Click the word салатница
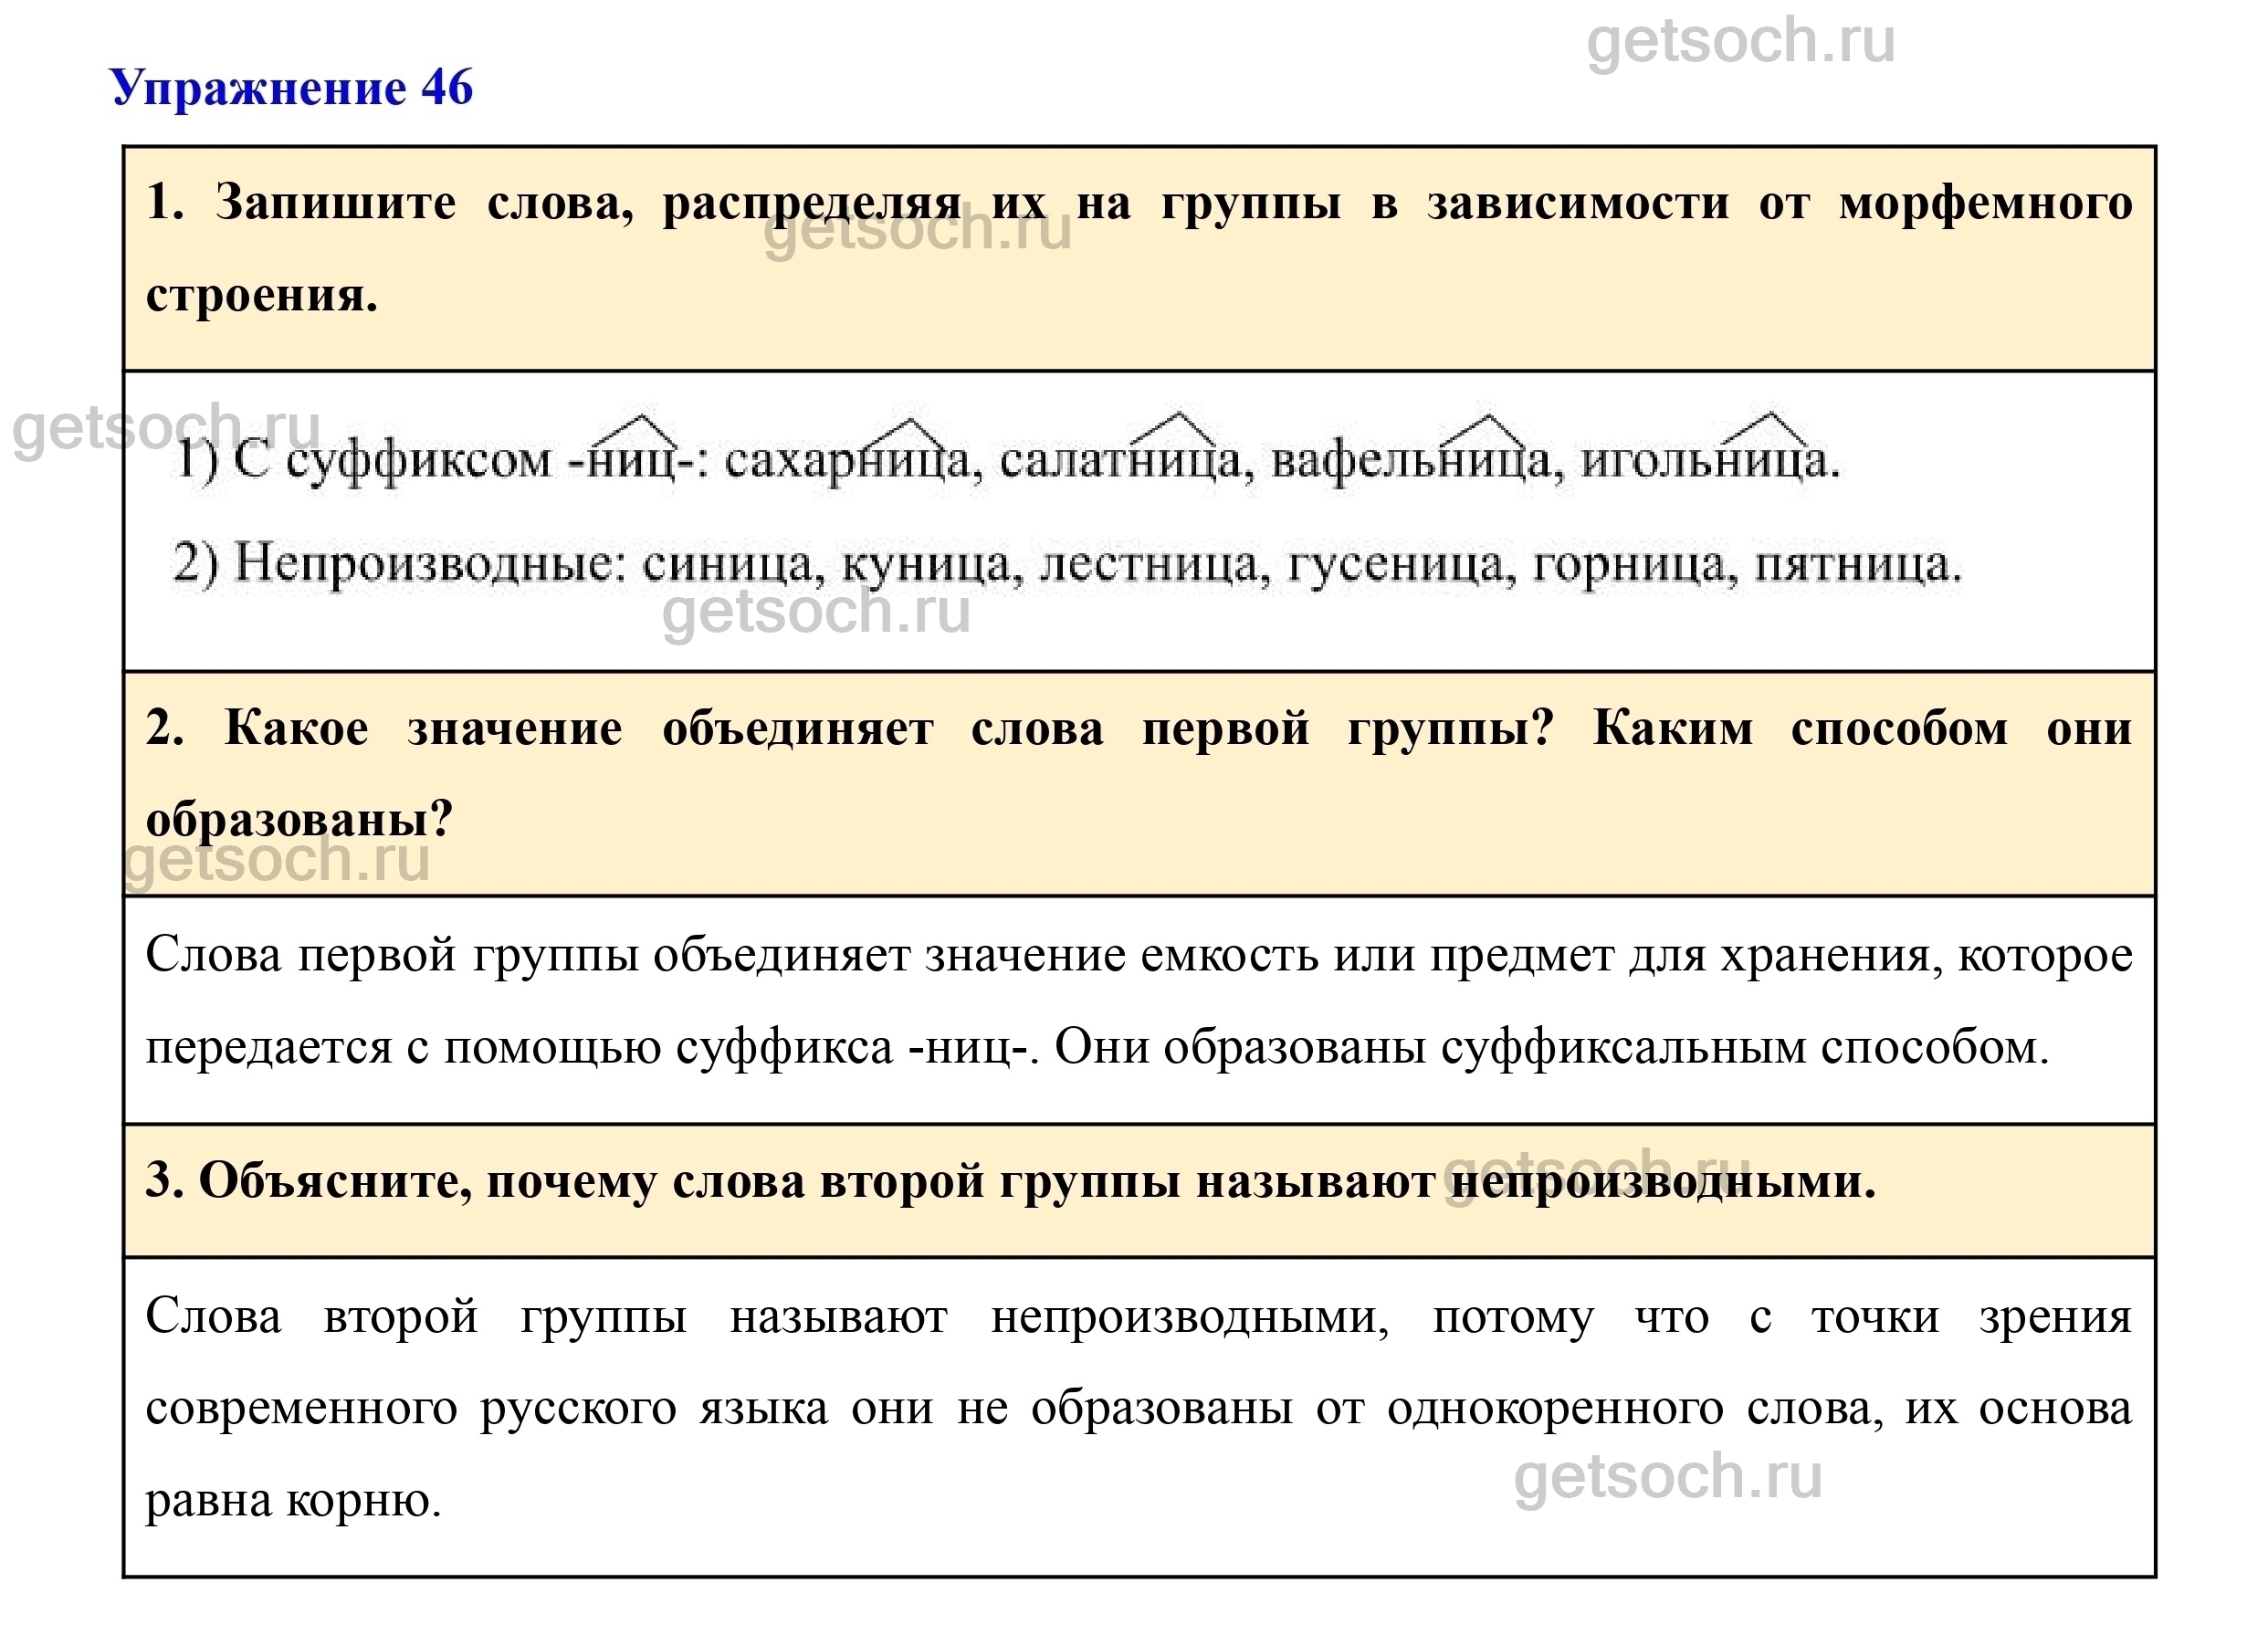This screenshot has width=2268, height=1635. click(1120, 461)
